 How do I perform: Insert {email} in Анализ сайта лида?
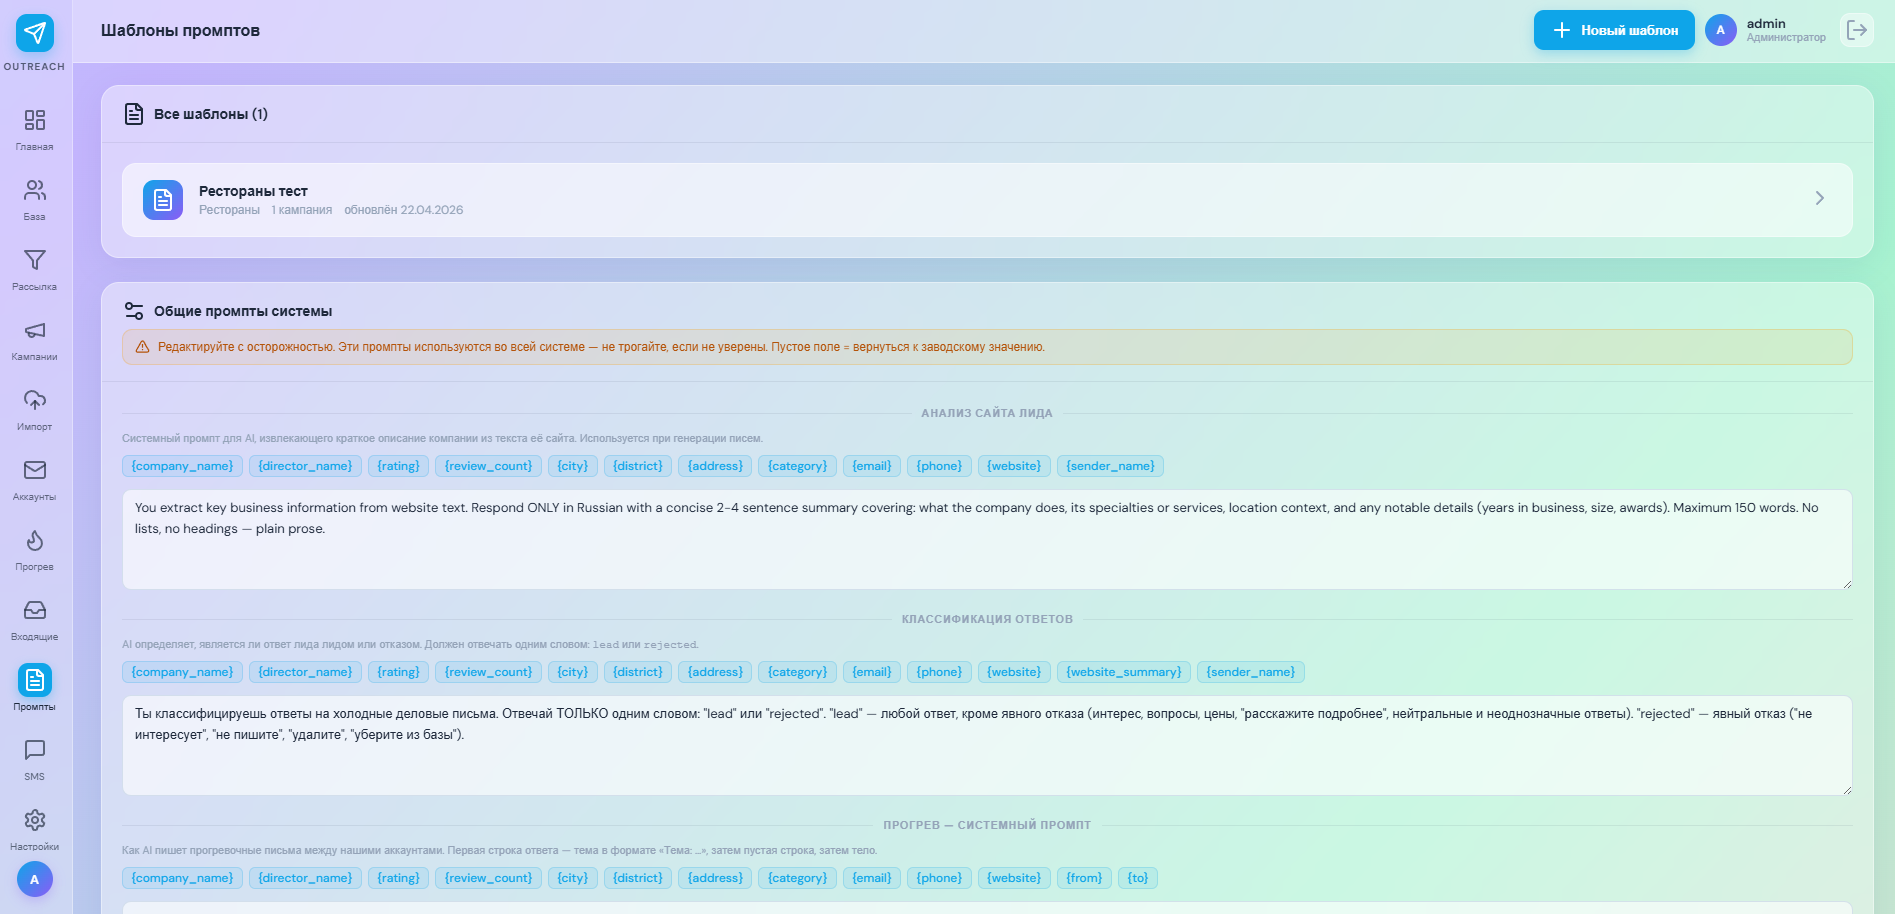pyautogui.click(x=872, y=466)
